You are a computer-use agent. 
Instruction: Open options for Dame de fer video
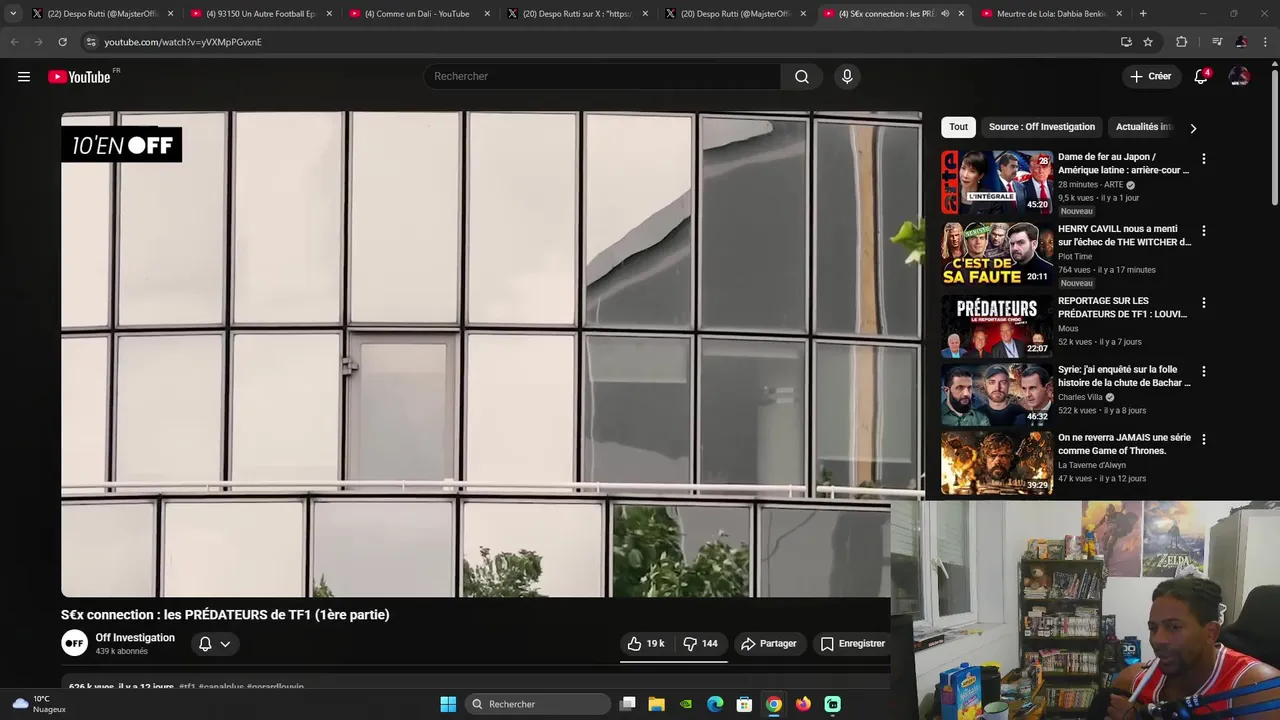(x=1203, y=159)
